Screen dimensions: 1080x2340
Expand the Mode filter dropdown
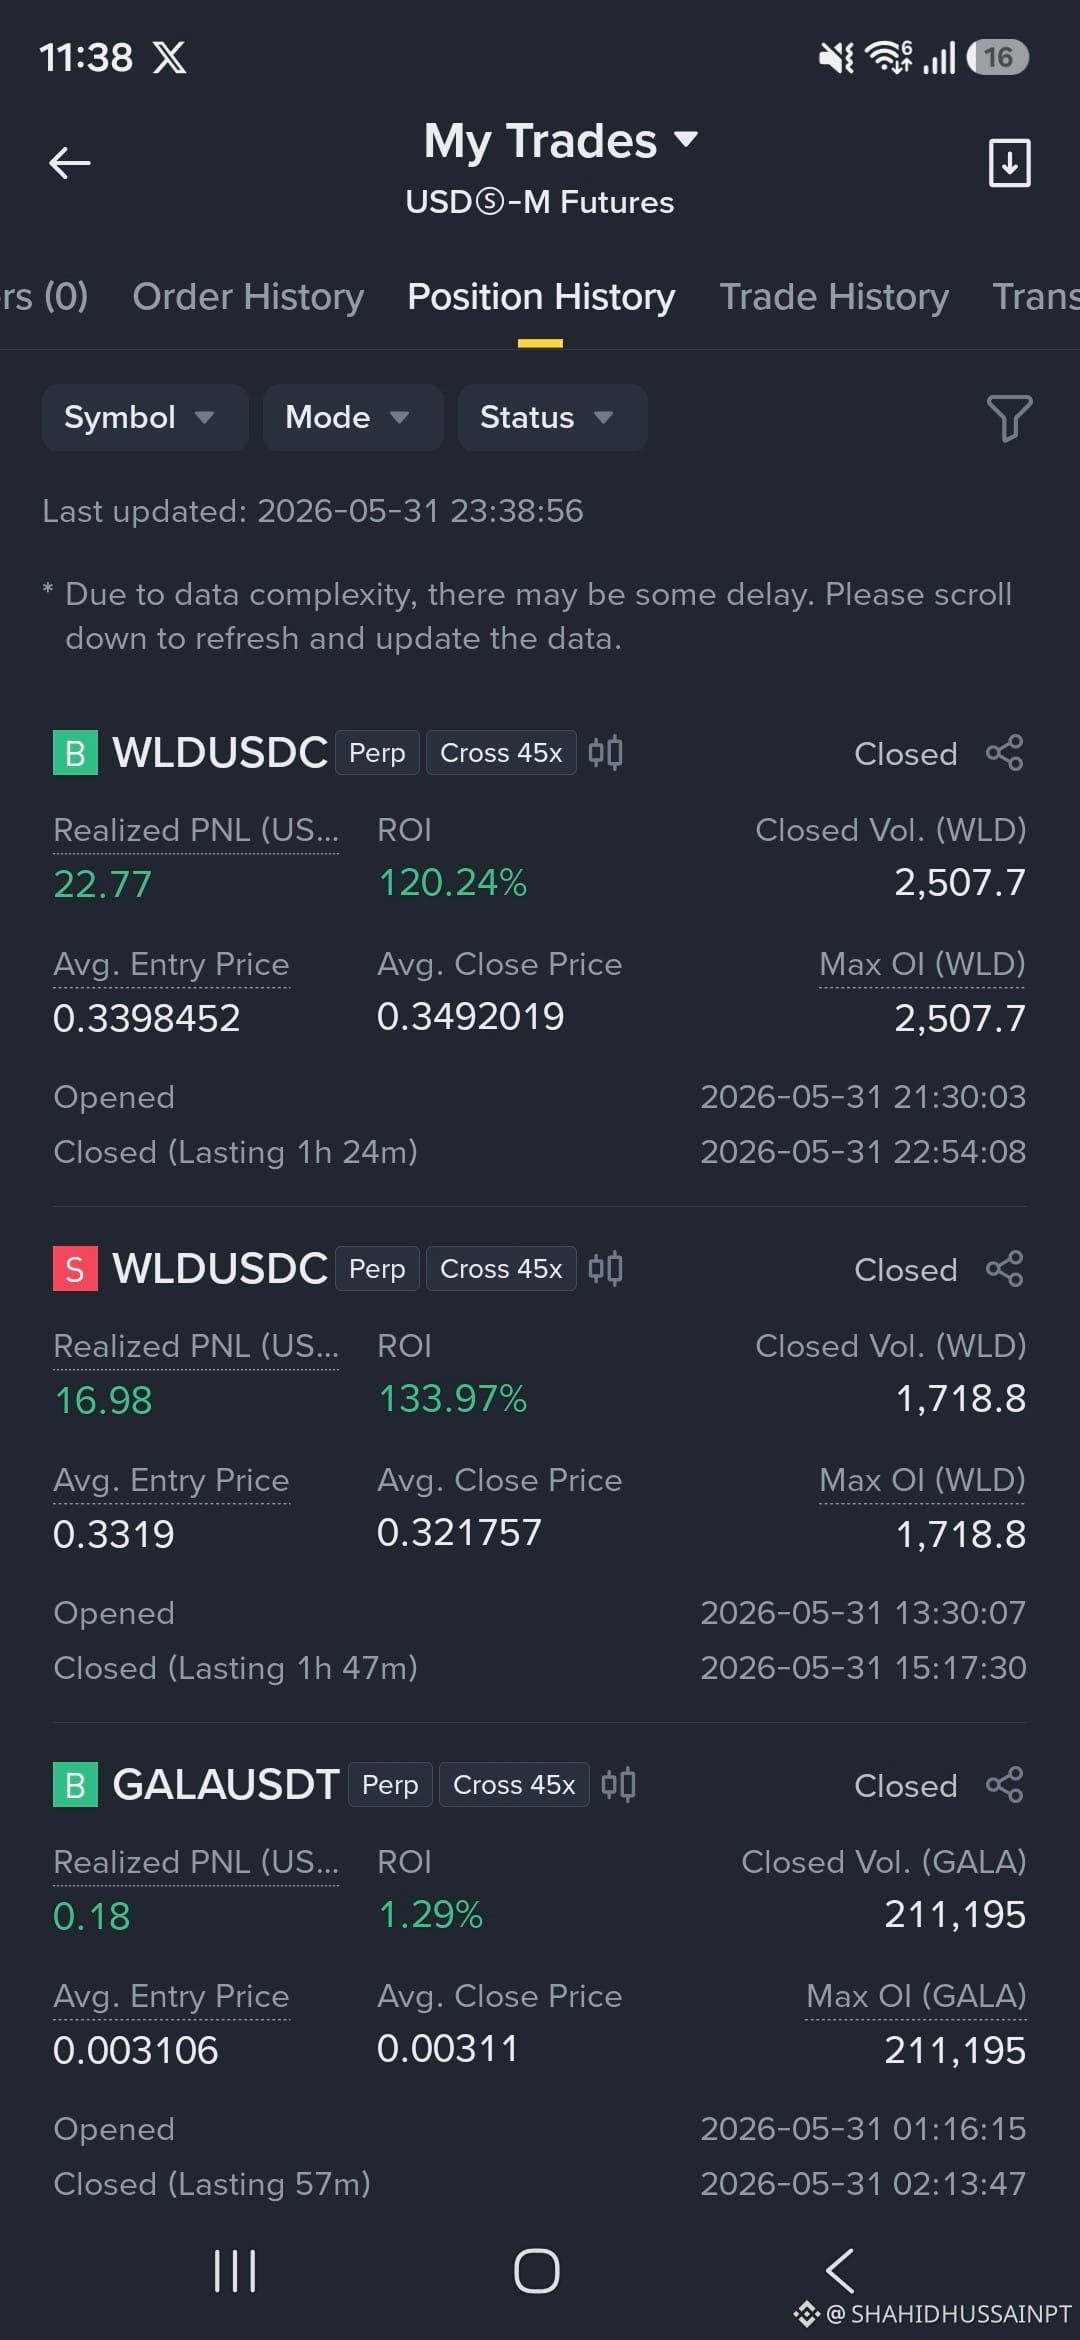[x=353, y=417]
